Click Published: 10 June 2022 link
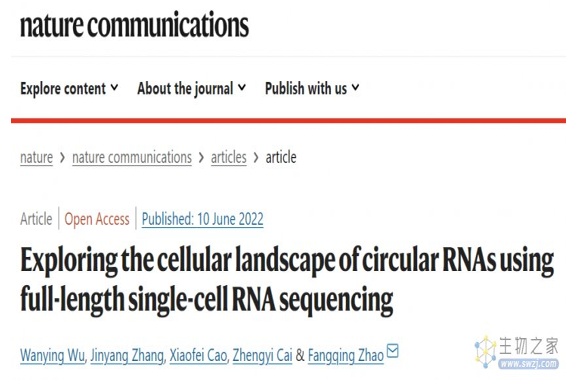The height and width of the screenshot is (382, 585). [x=203, y=219]
